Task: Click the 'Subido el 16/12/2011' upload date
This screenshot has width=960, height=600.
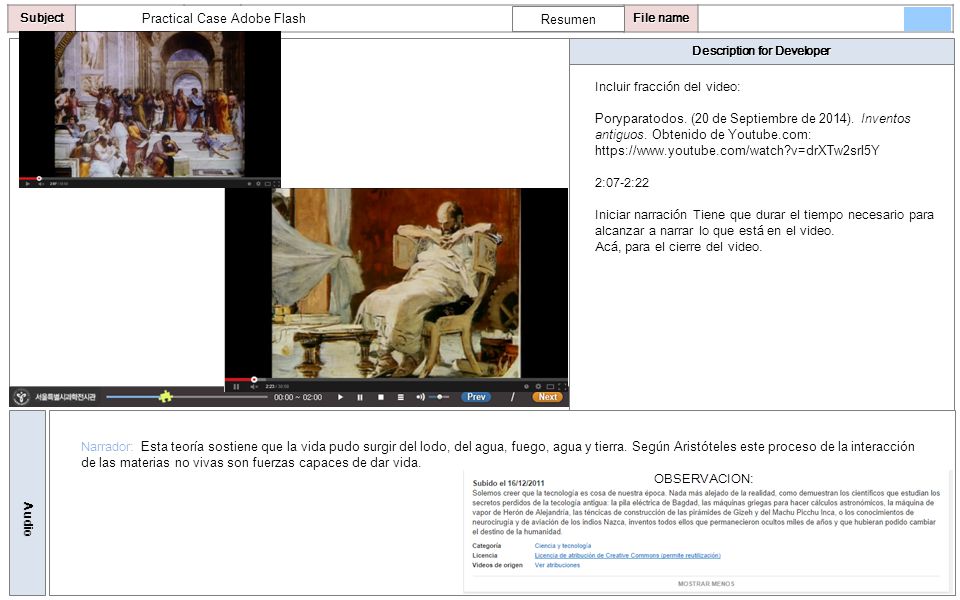Action: click(508, 483)
